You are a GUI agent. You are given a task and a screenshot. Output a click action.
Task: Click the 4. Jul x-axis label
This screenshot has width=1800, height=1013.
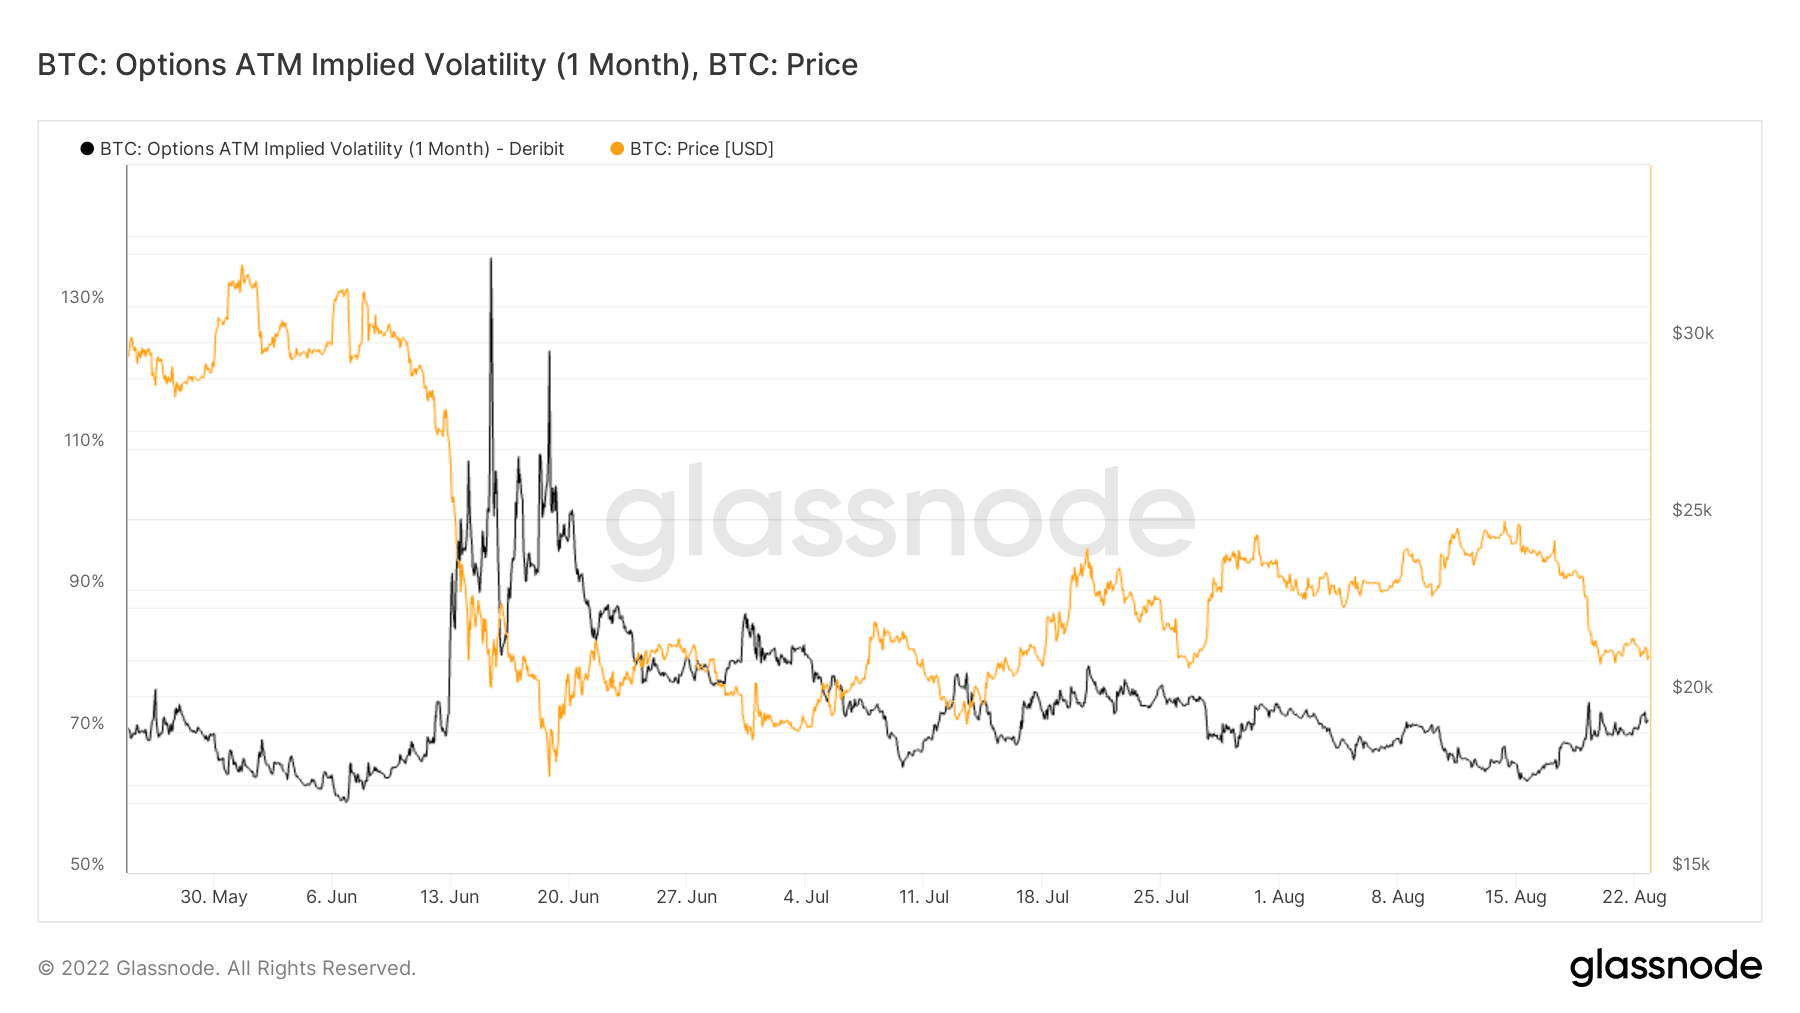[806, 897]
